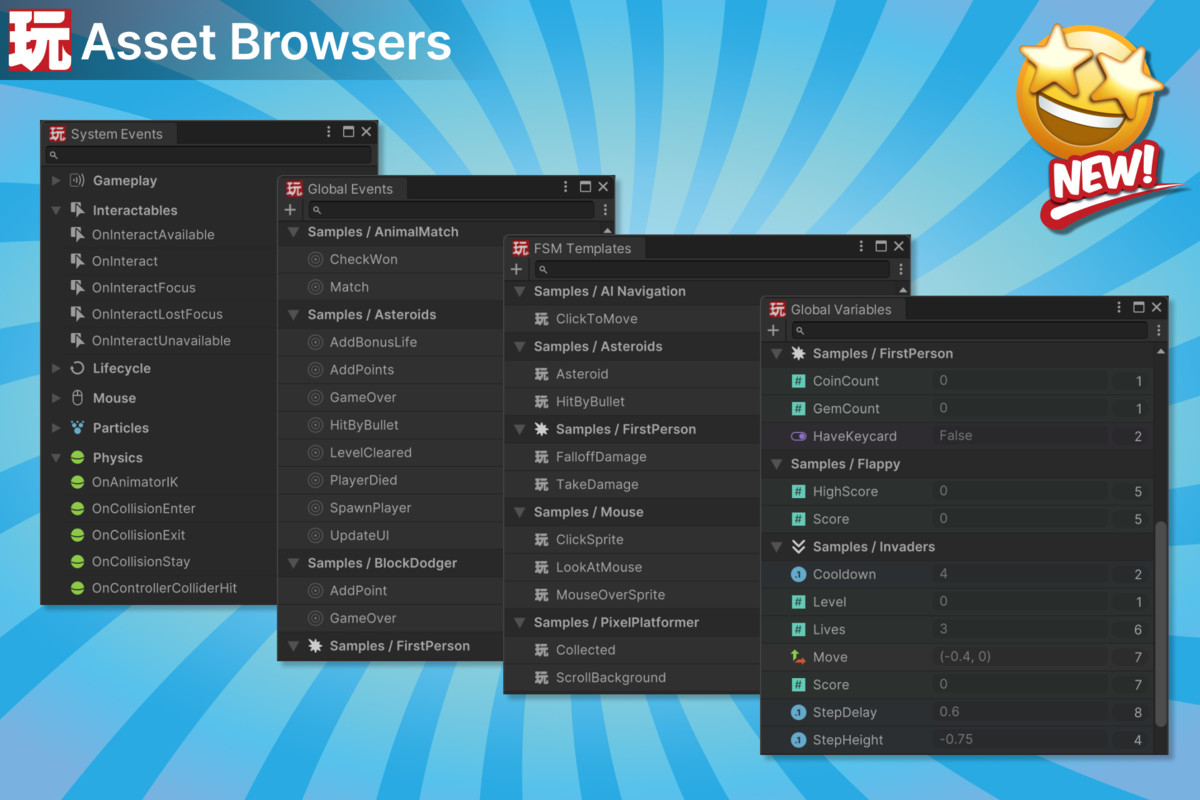The width and height of the screenshot is (1200, 800).
Task: Click the Global Variables search field
Action: pos(969,330)
